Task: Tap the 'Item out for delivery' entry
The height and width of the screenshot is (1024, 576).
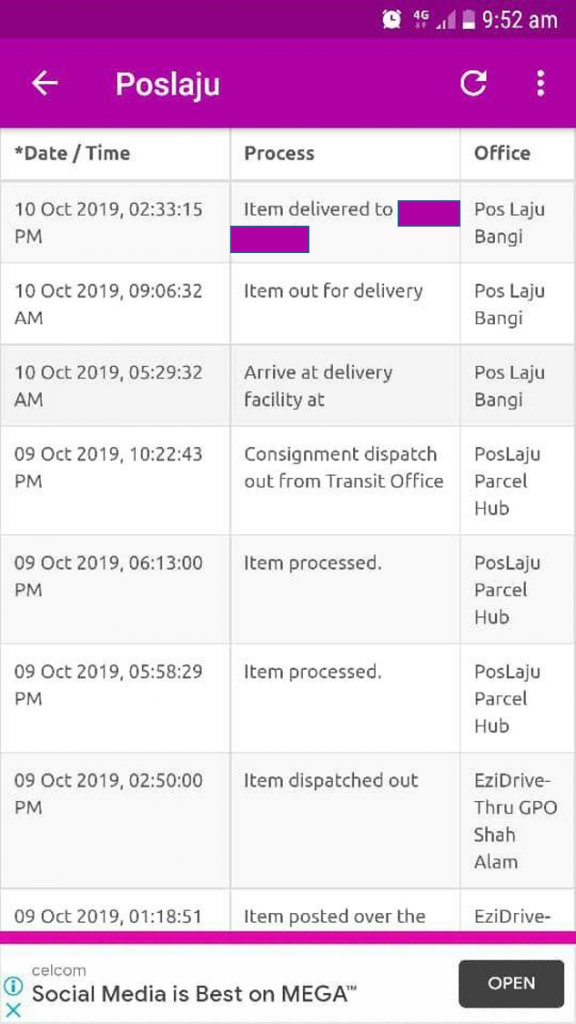Action: click(x=288, y=304)
